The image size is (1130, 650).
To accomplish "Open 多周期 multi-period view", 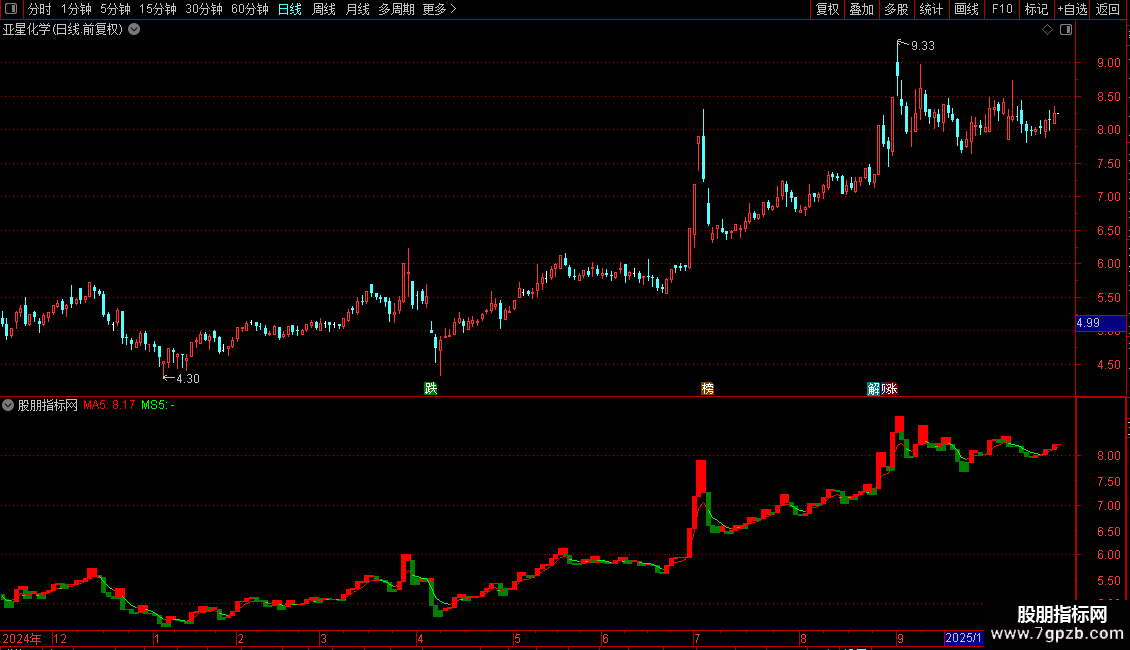I will click(396, 9).
